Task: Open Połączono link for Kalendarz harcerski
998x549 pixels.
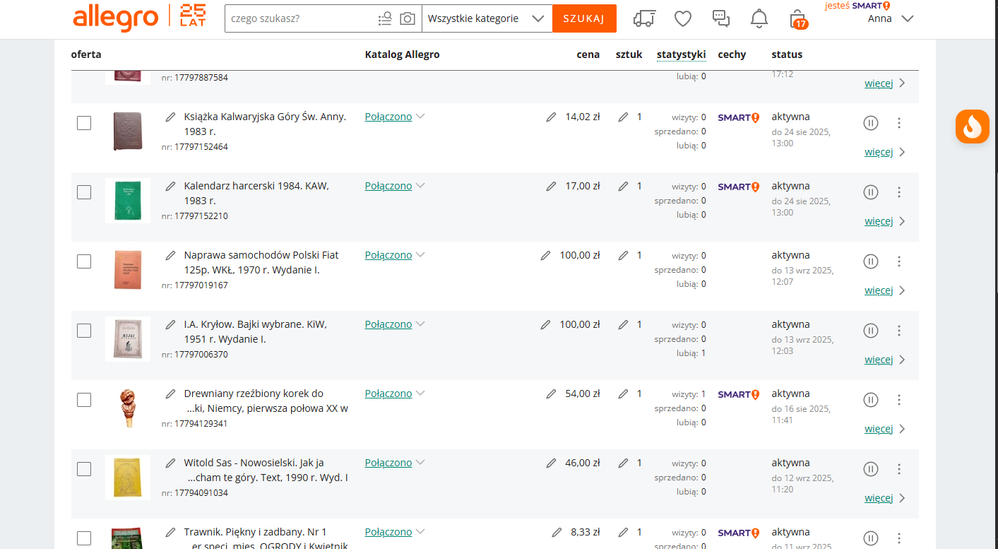Action: click(x=388, y=186)
